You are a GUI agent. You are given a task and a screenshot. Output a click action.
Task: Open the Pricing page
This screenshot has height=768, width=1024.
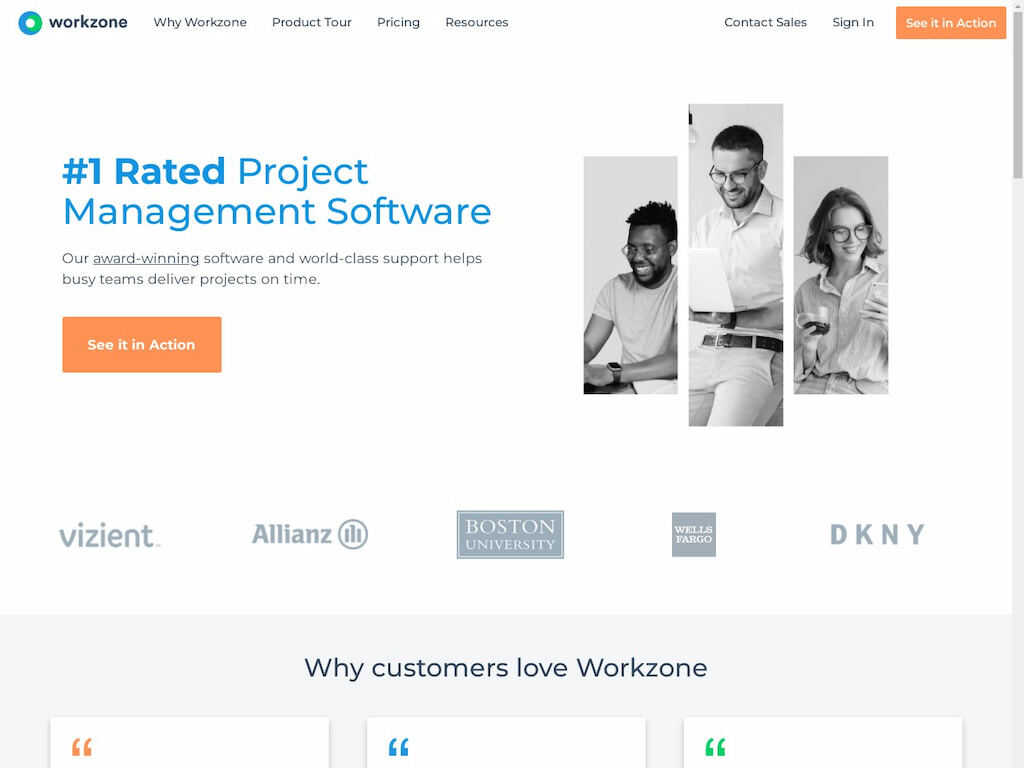398,22
